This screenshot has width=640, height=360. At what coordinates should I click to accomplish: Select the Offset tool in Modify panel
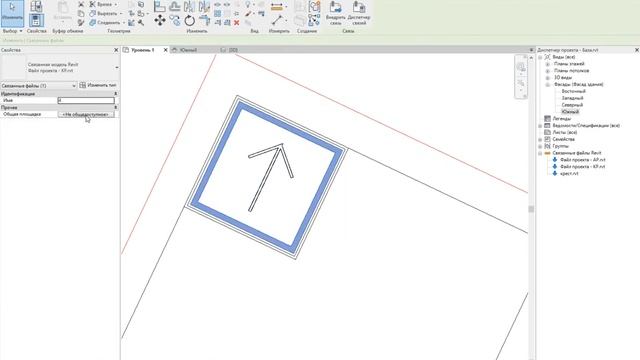(x=175, y=6)
